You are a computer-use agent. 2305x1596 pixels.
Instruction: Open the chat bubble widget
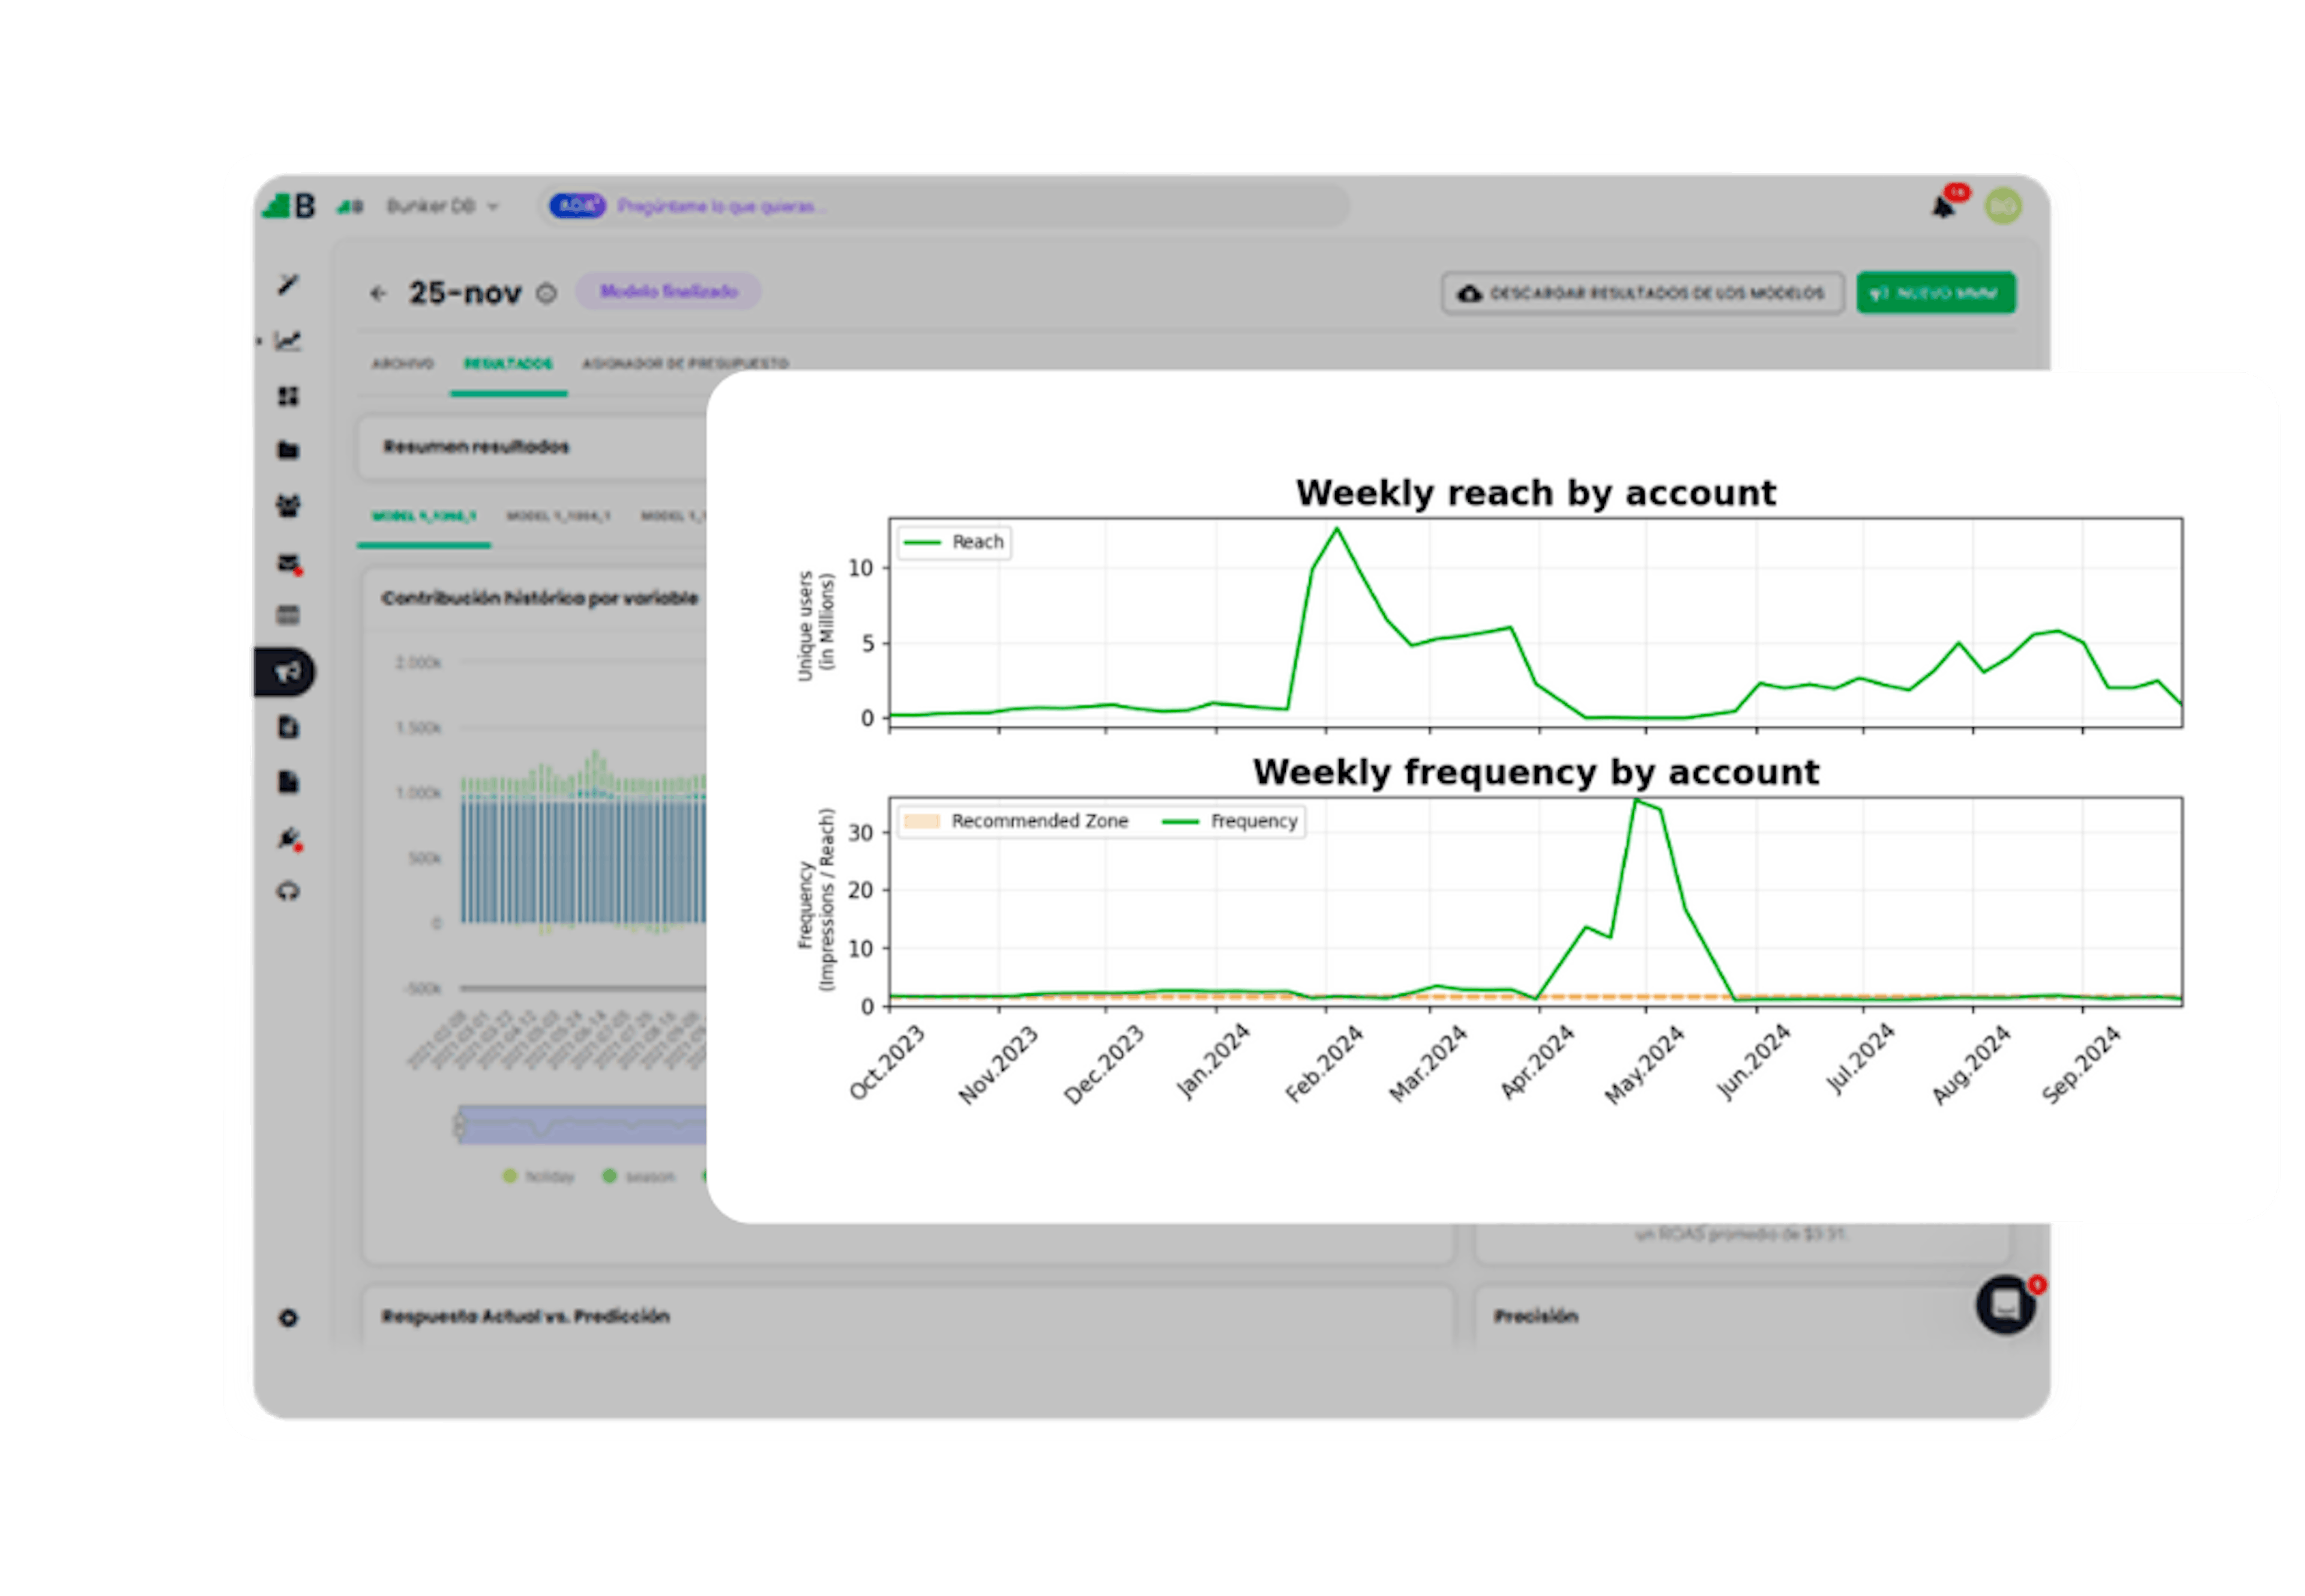click(2005, 1305)
